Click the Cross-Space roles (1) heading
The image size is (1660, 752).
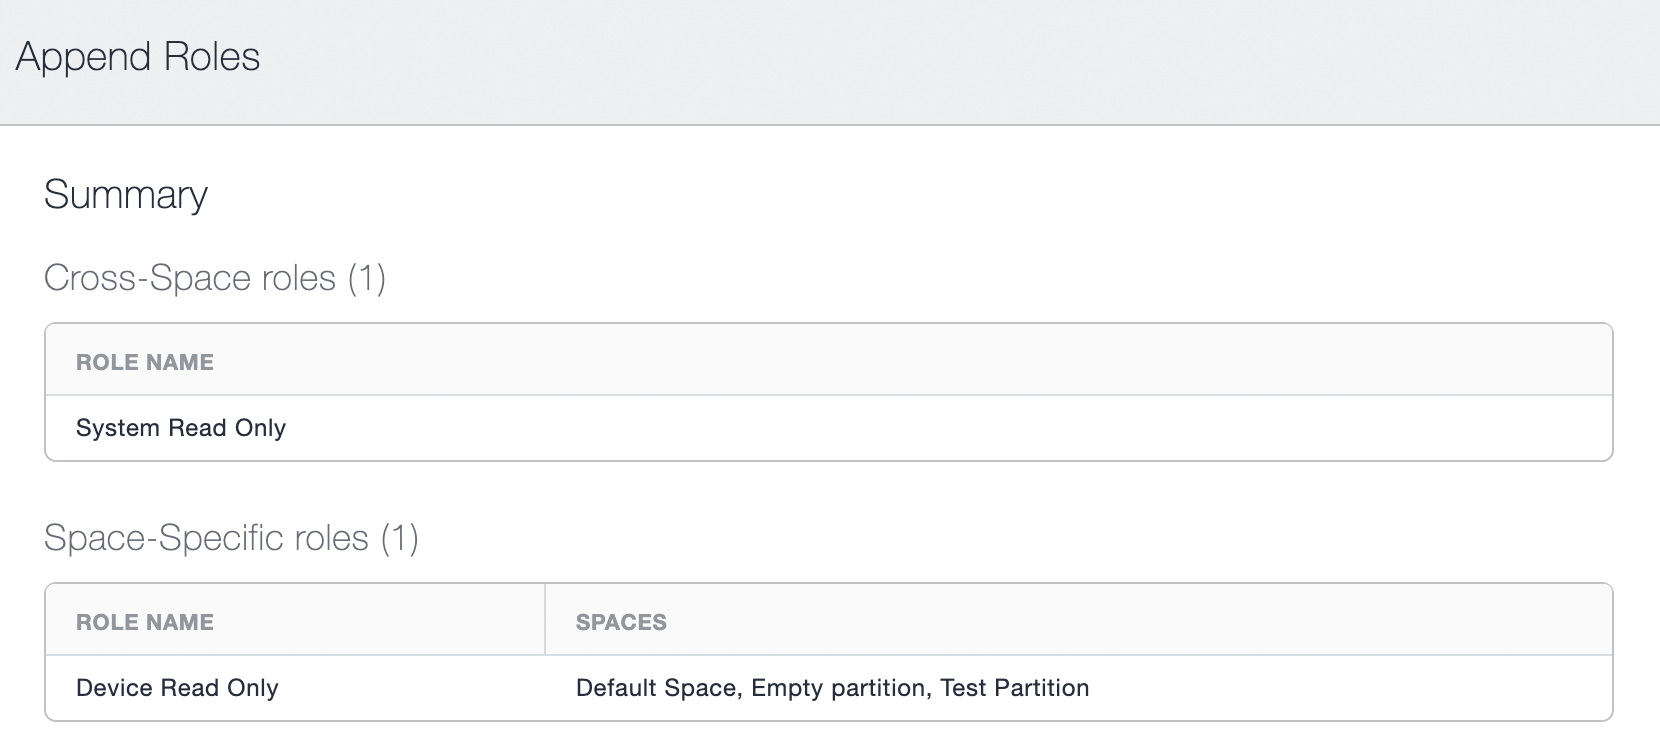216,278
